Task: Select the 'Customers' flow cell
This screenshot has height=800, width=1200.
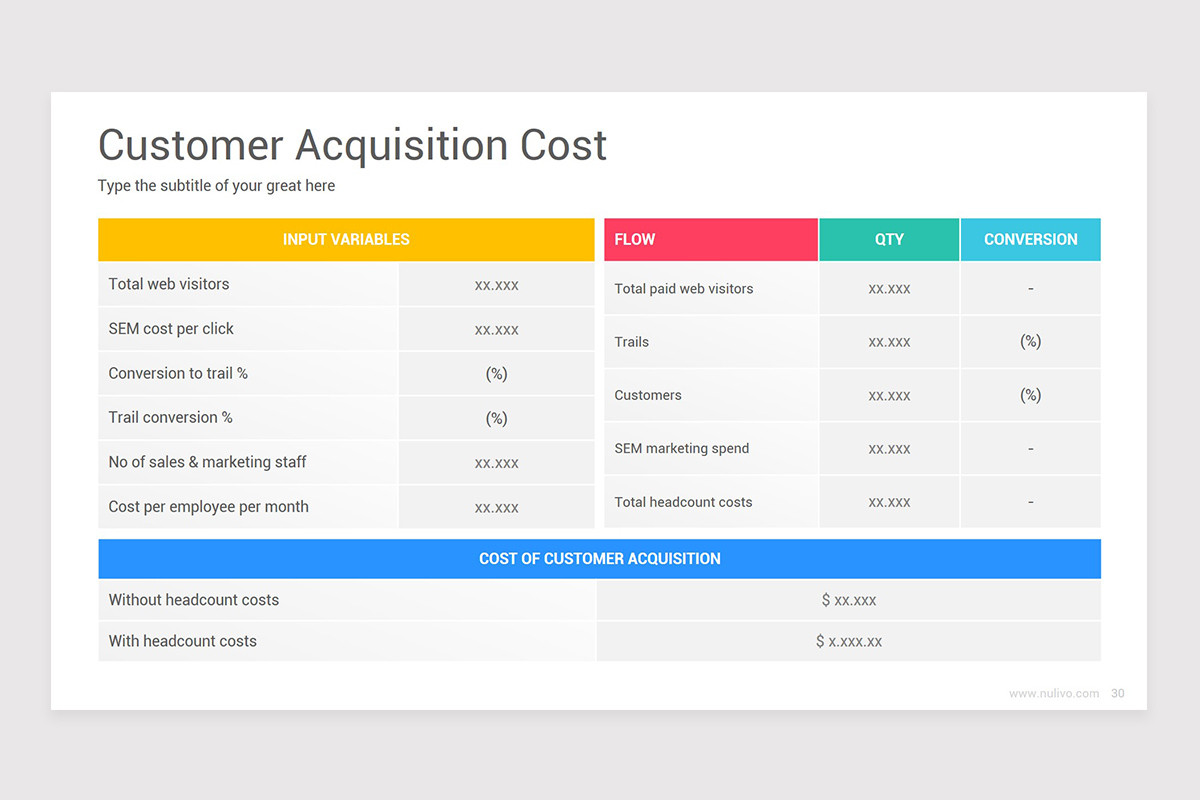Action: click(711, 395)
